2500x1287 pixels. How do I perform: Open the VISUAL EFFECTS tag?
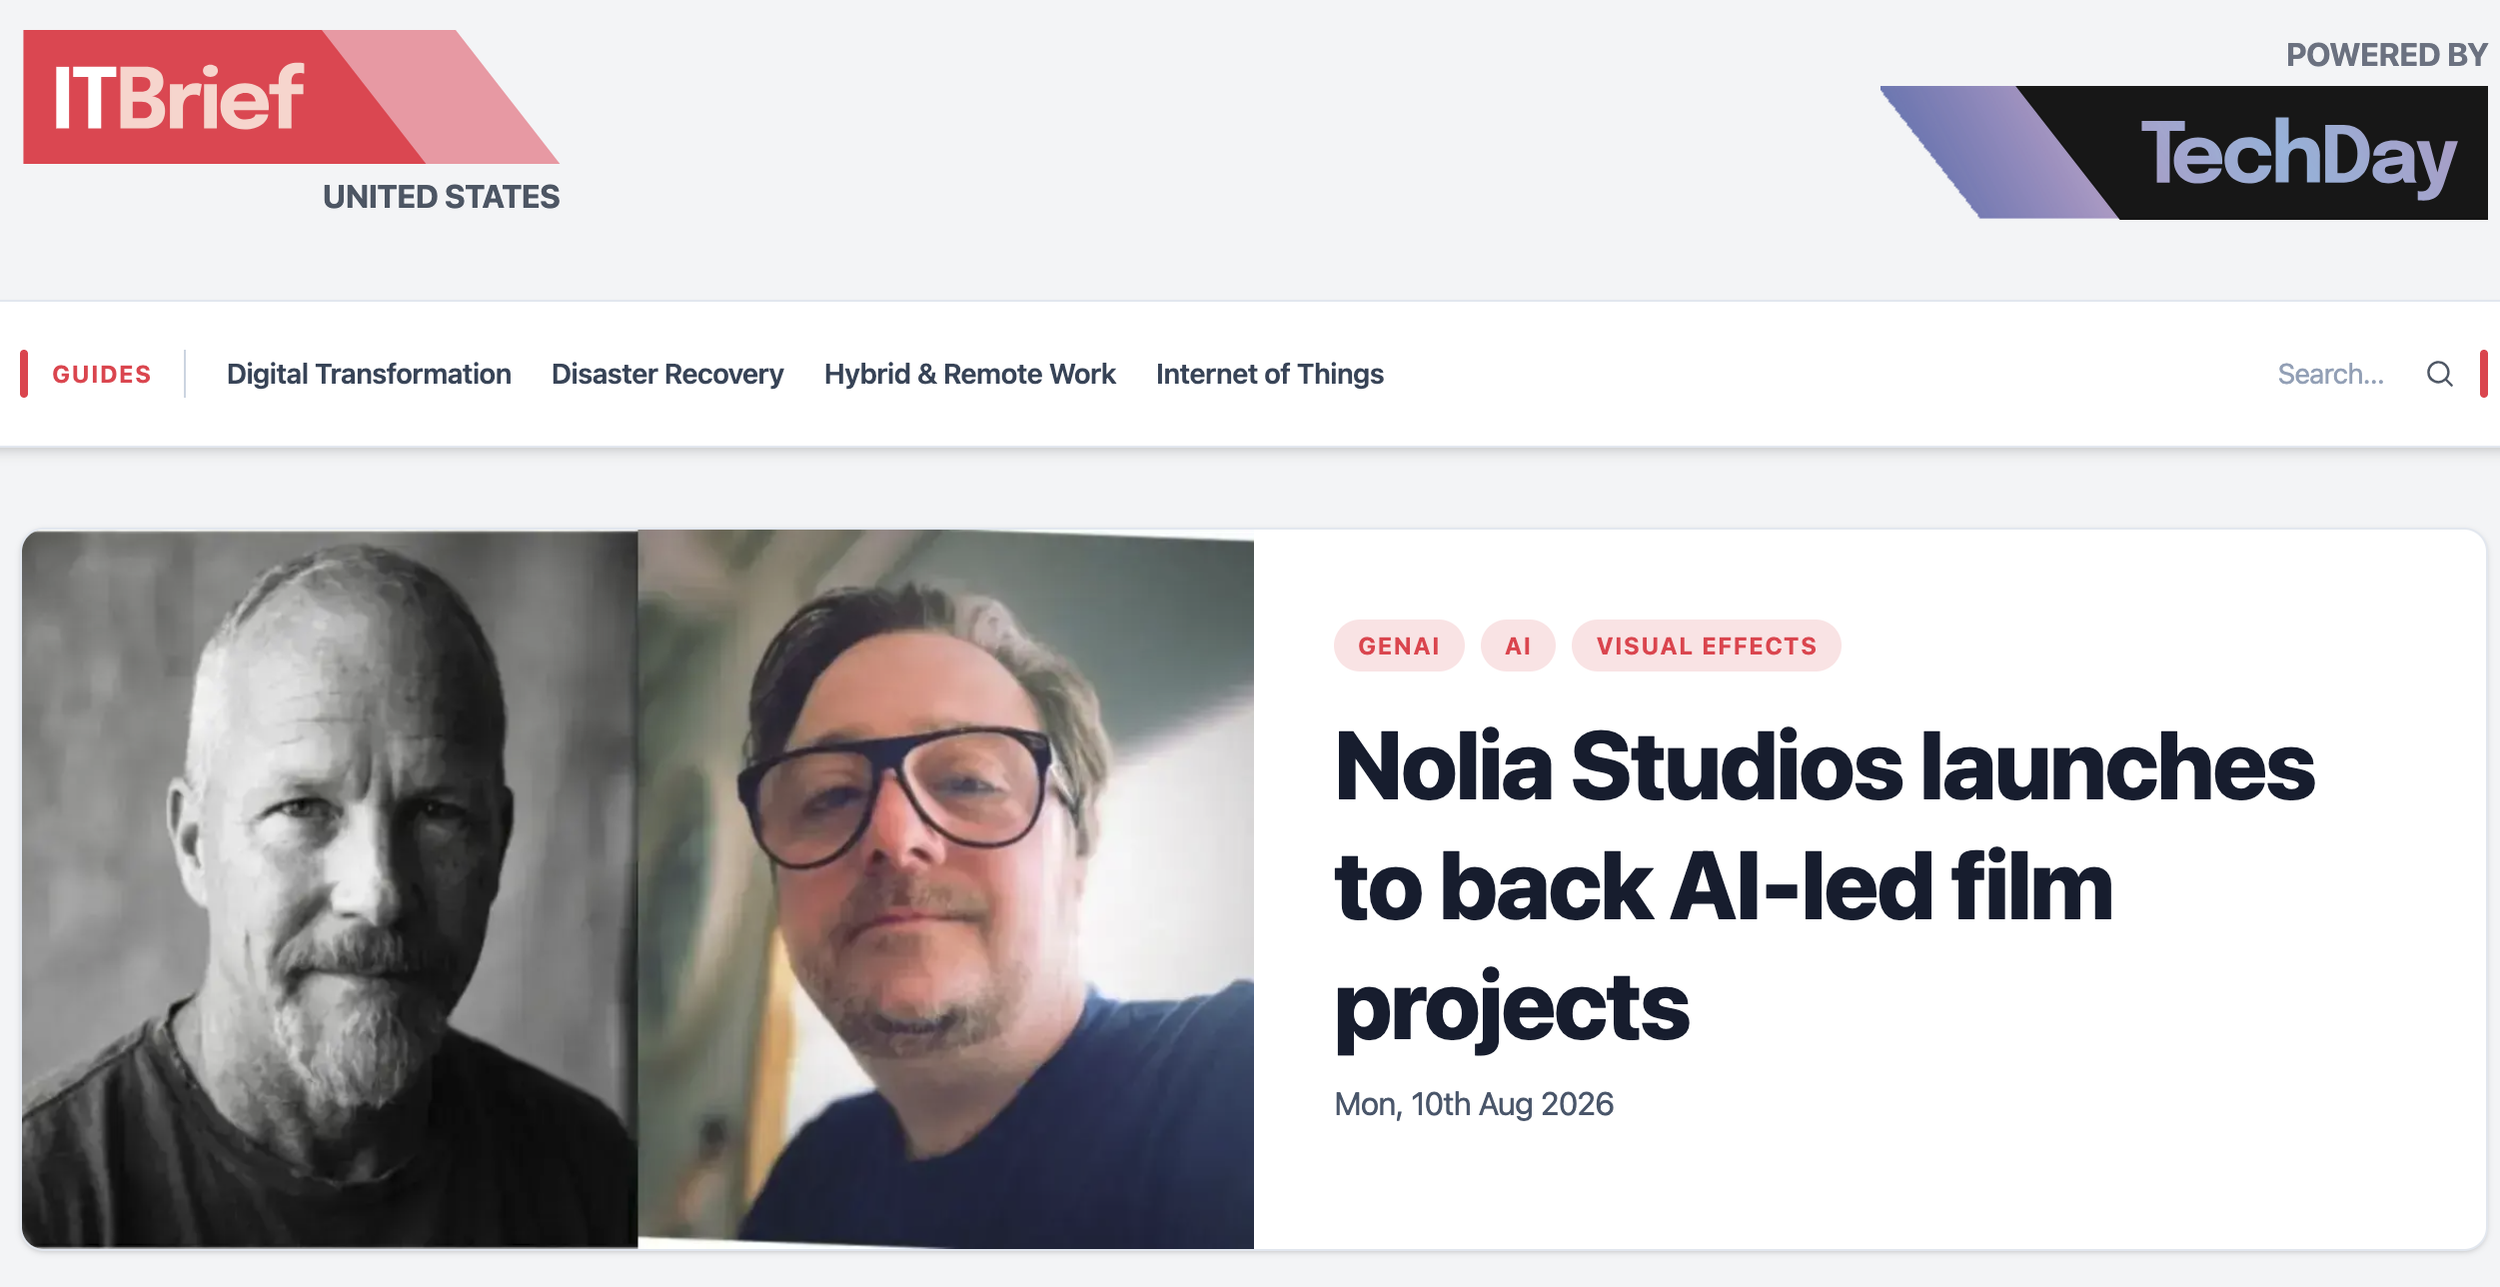pos(1706,646)
